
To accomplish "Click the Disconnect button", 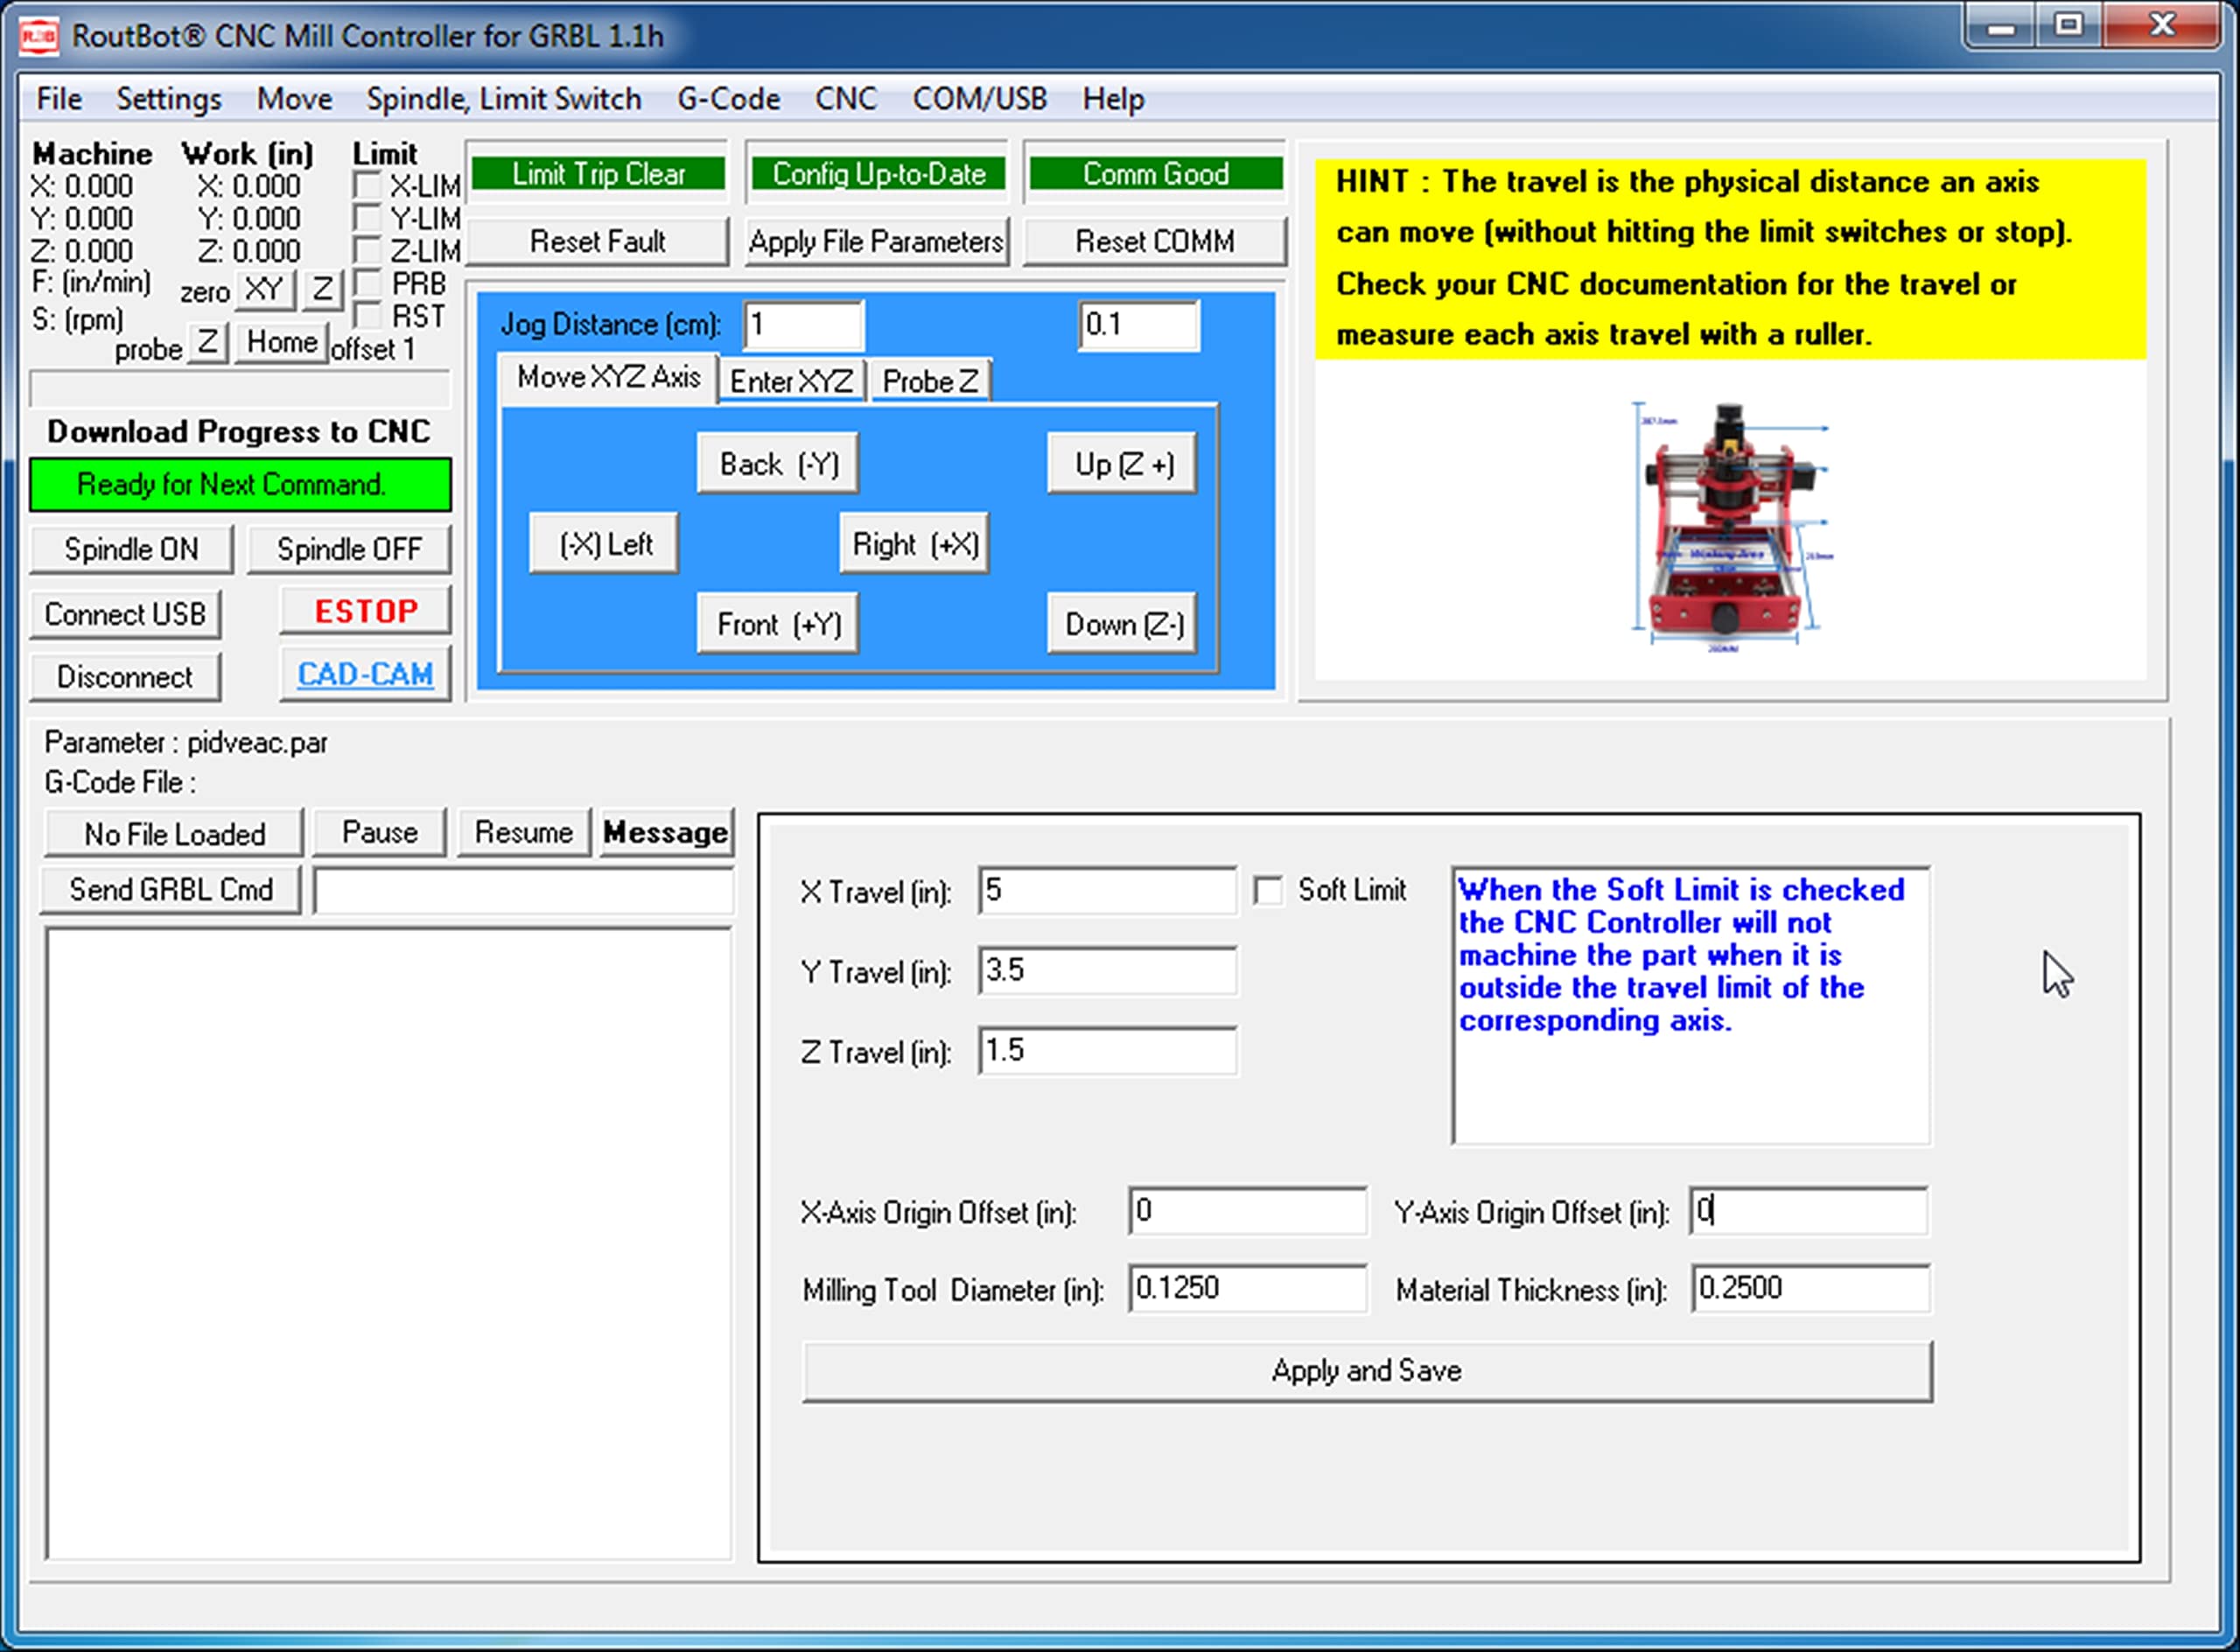I will [125, 677].
